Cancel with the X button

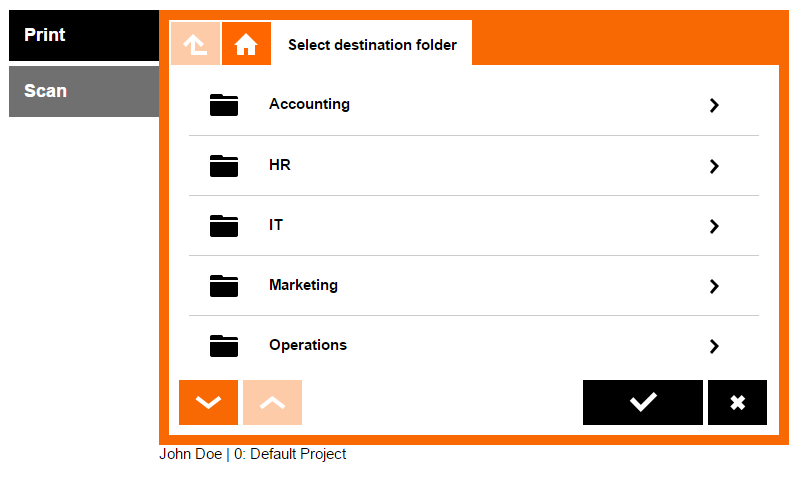click(737, 402)
